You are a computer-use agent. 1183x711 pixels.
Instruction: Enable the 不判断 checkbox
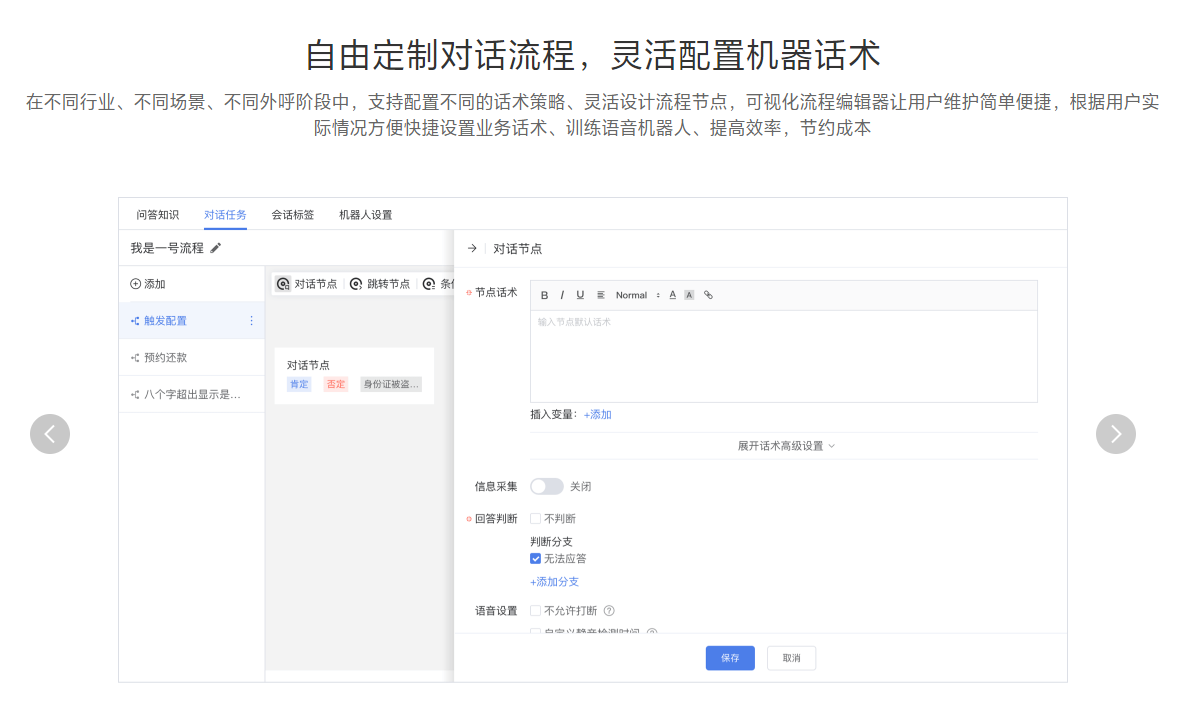coord(536,518)
